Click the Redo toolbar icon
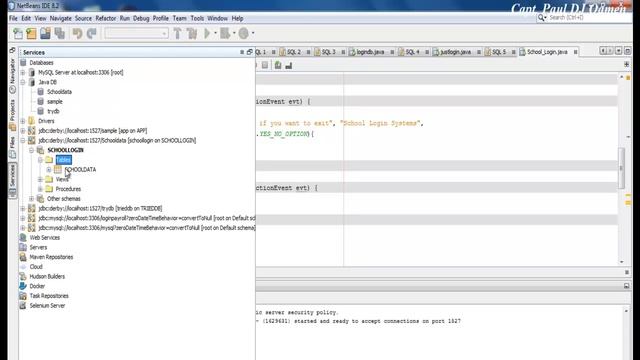The image size is (640, 360). point(91,33)
